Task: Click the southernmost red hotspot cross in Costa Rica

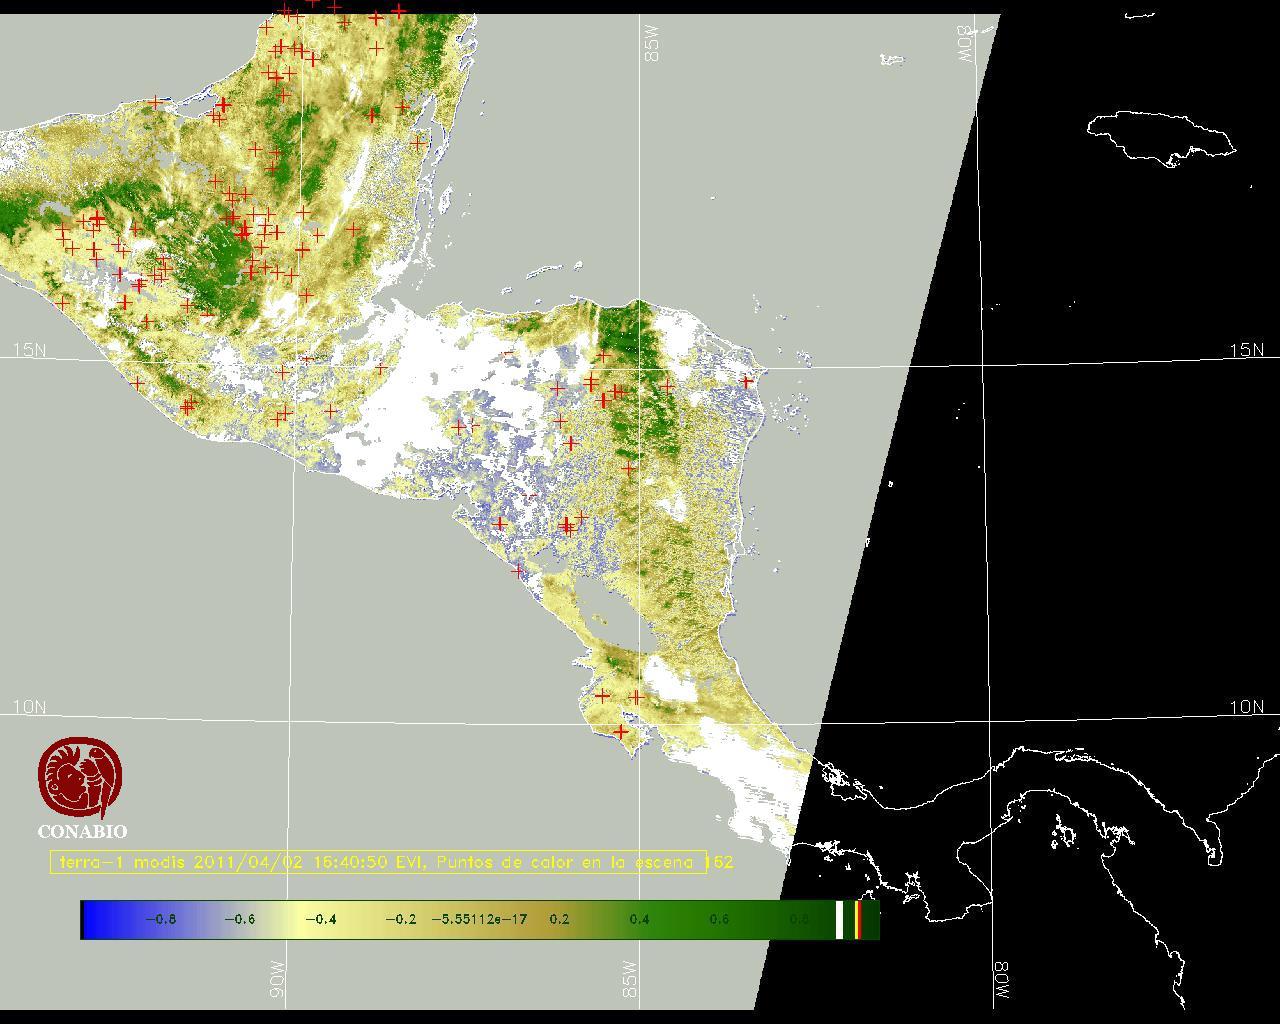Action: click(621, 732)
